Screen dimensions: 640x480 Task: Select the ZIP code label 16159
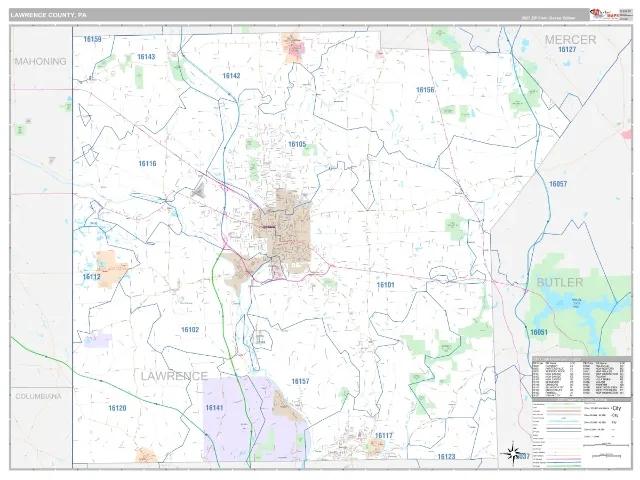pyautogui.click(x=92, y=39)
